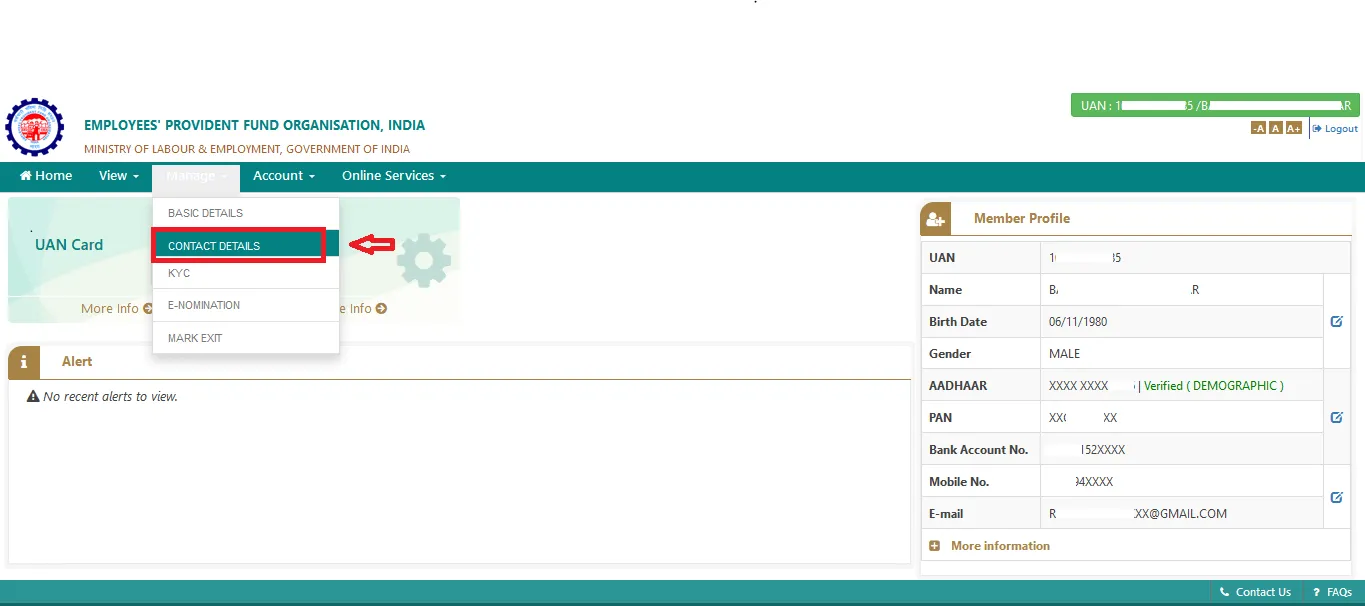
Task: Click the EPFO logo emblem
Action: coord(35,127)
